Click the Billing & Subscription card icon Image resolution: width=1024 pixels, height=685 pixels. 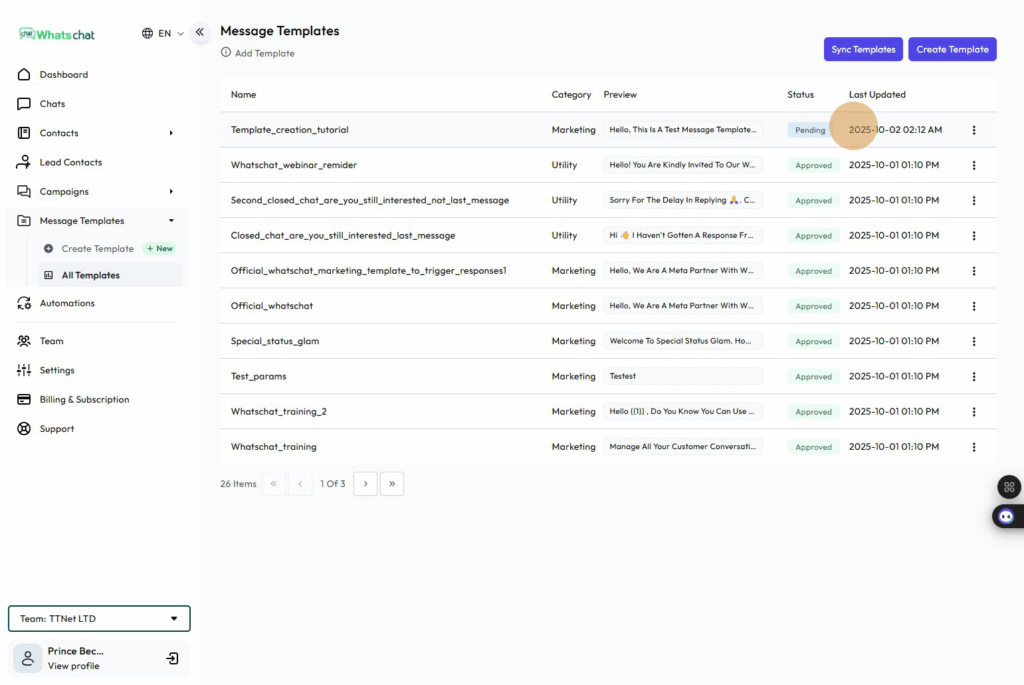click(24, 400)
